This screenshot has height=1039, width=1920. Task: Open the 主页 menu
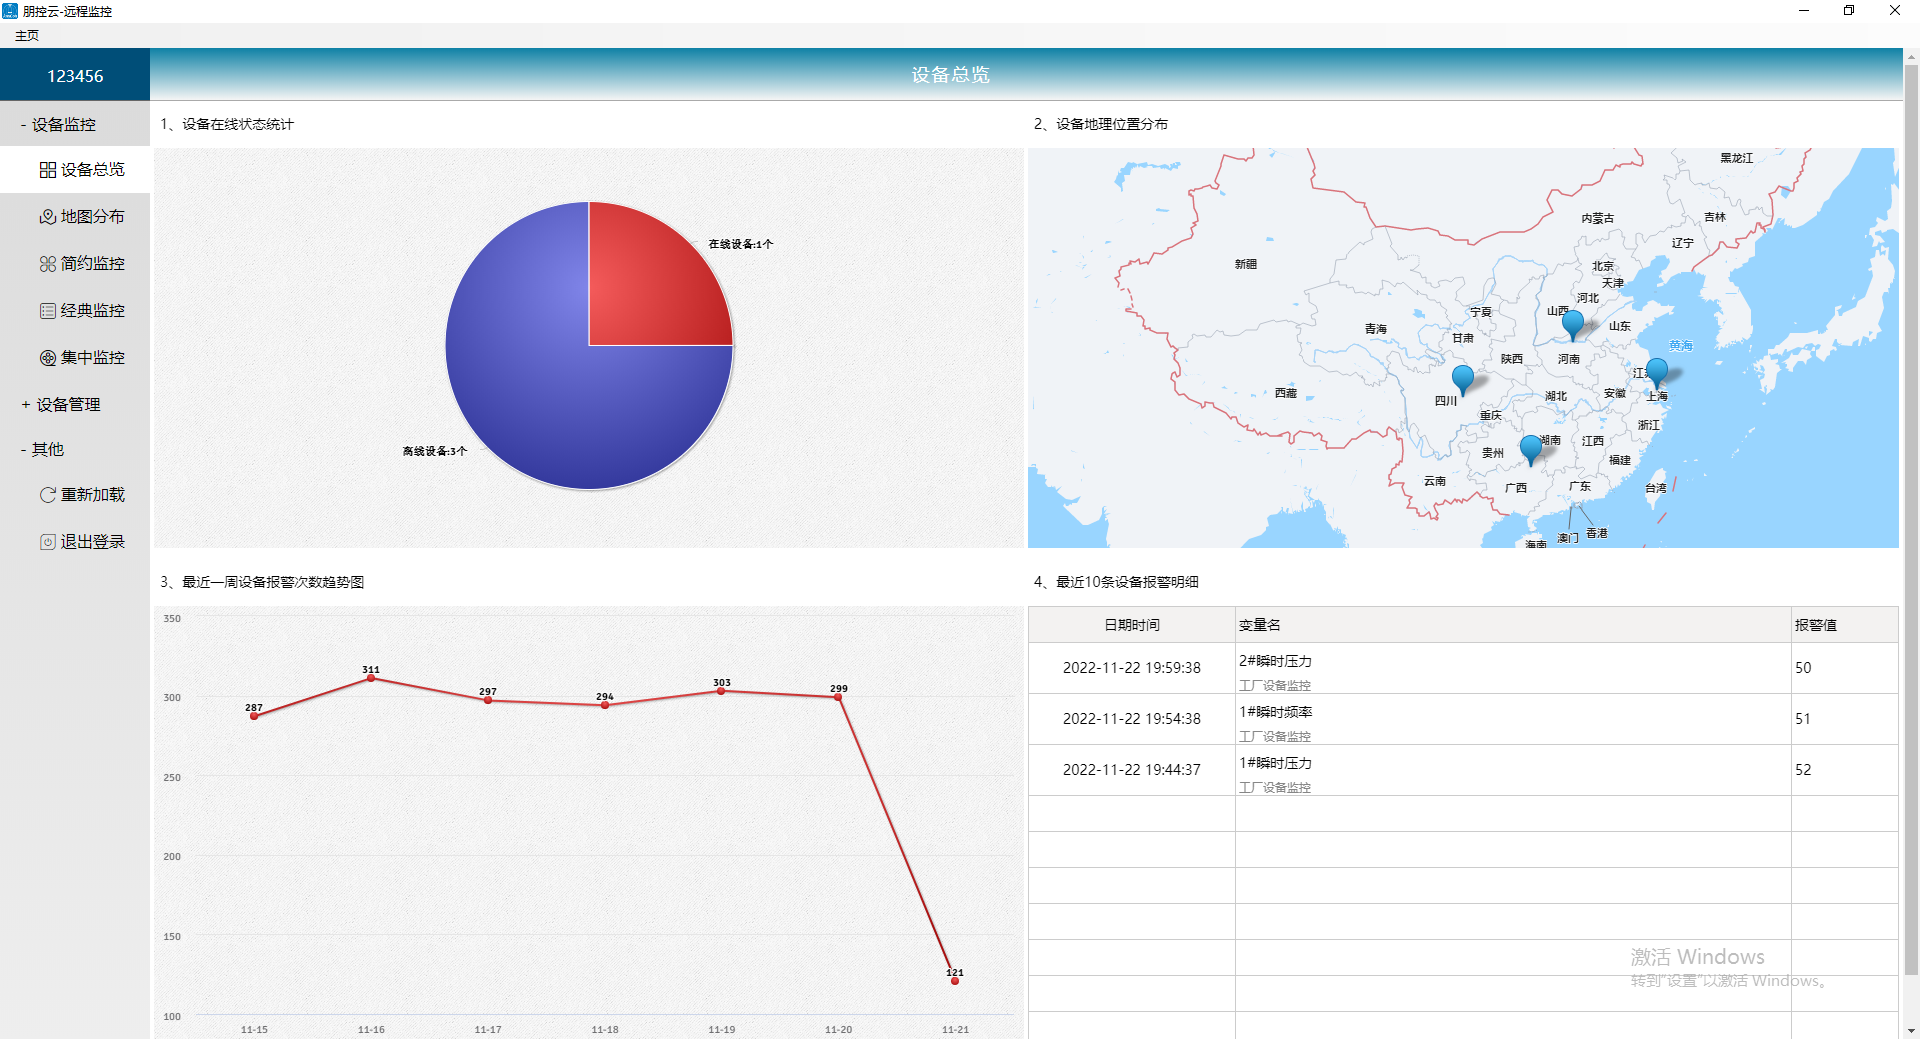pos(27,36)
